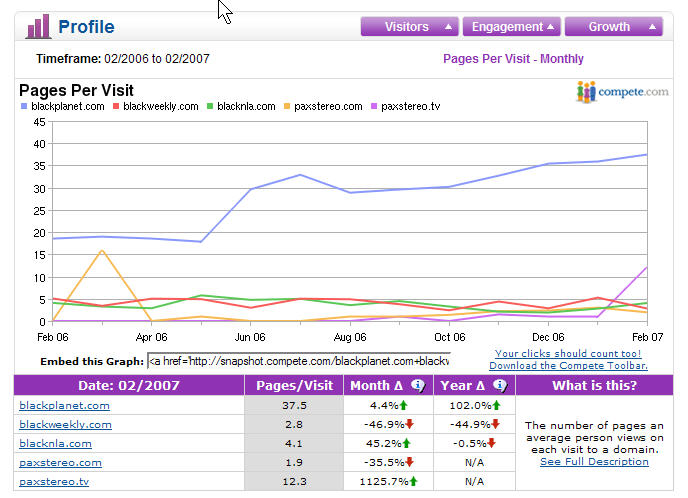The height and width of the screenshot is (498, 688).
Task: Open blackplanet.com link in table
Action: tap(64, 405)
